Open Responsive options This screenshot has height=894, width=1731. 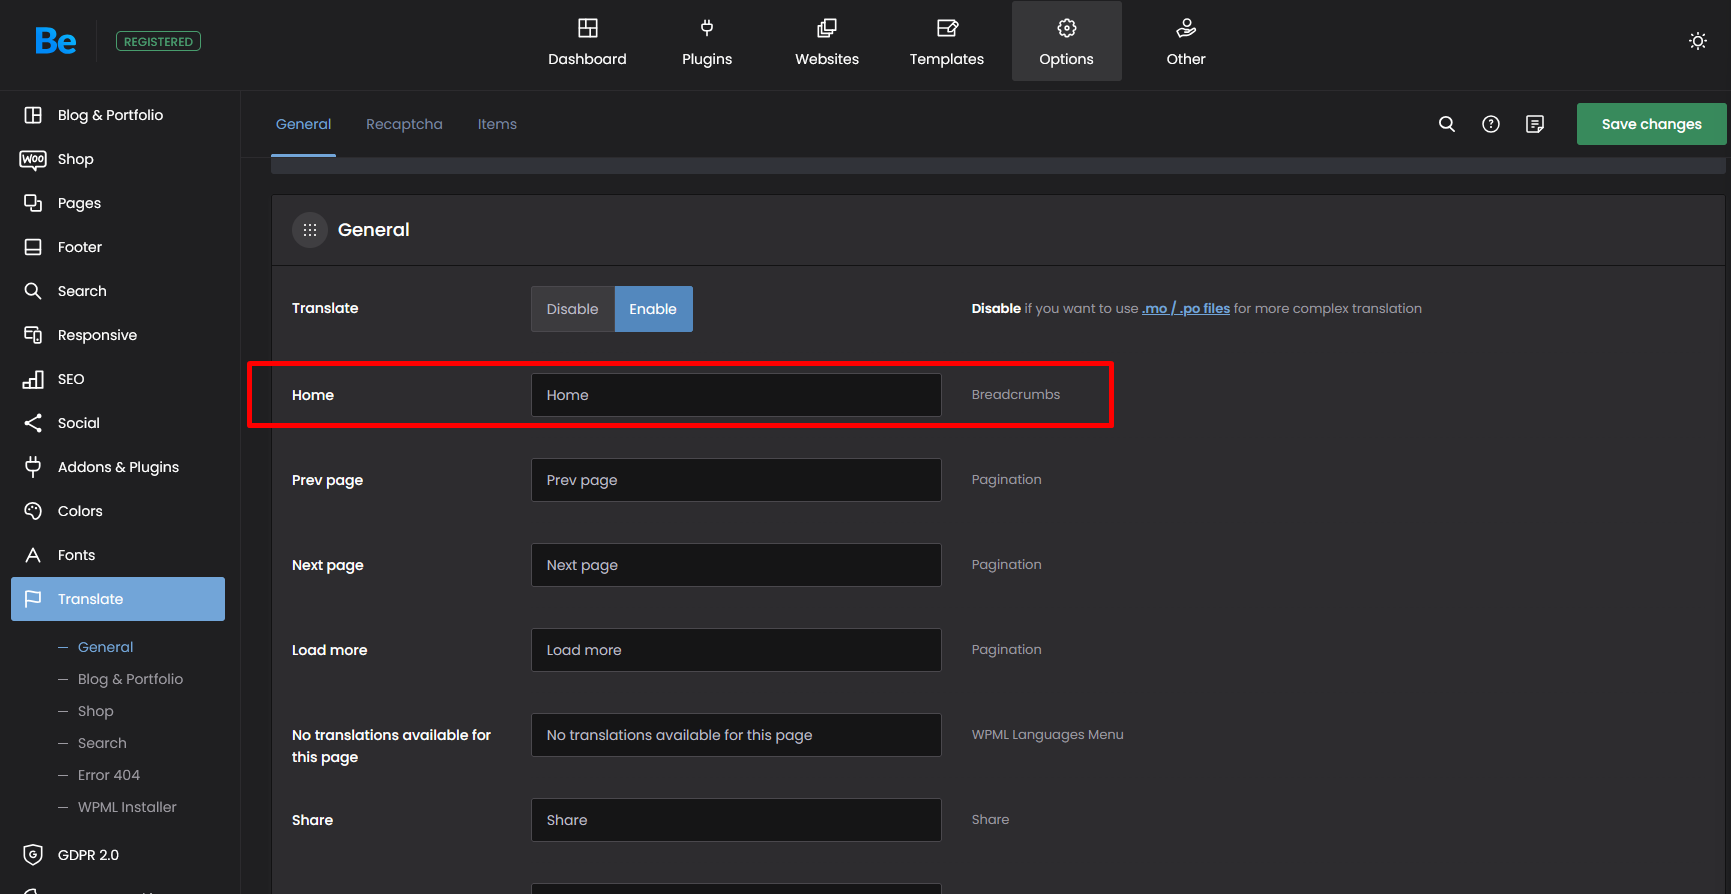click(118, 335)
